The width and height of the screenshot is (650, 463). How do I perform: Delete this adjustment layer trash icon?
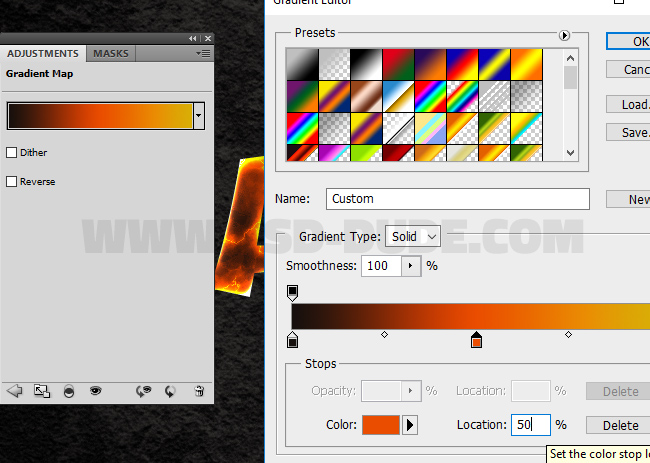click(199, 391)
